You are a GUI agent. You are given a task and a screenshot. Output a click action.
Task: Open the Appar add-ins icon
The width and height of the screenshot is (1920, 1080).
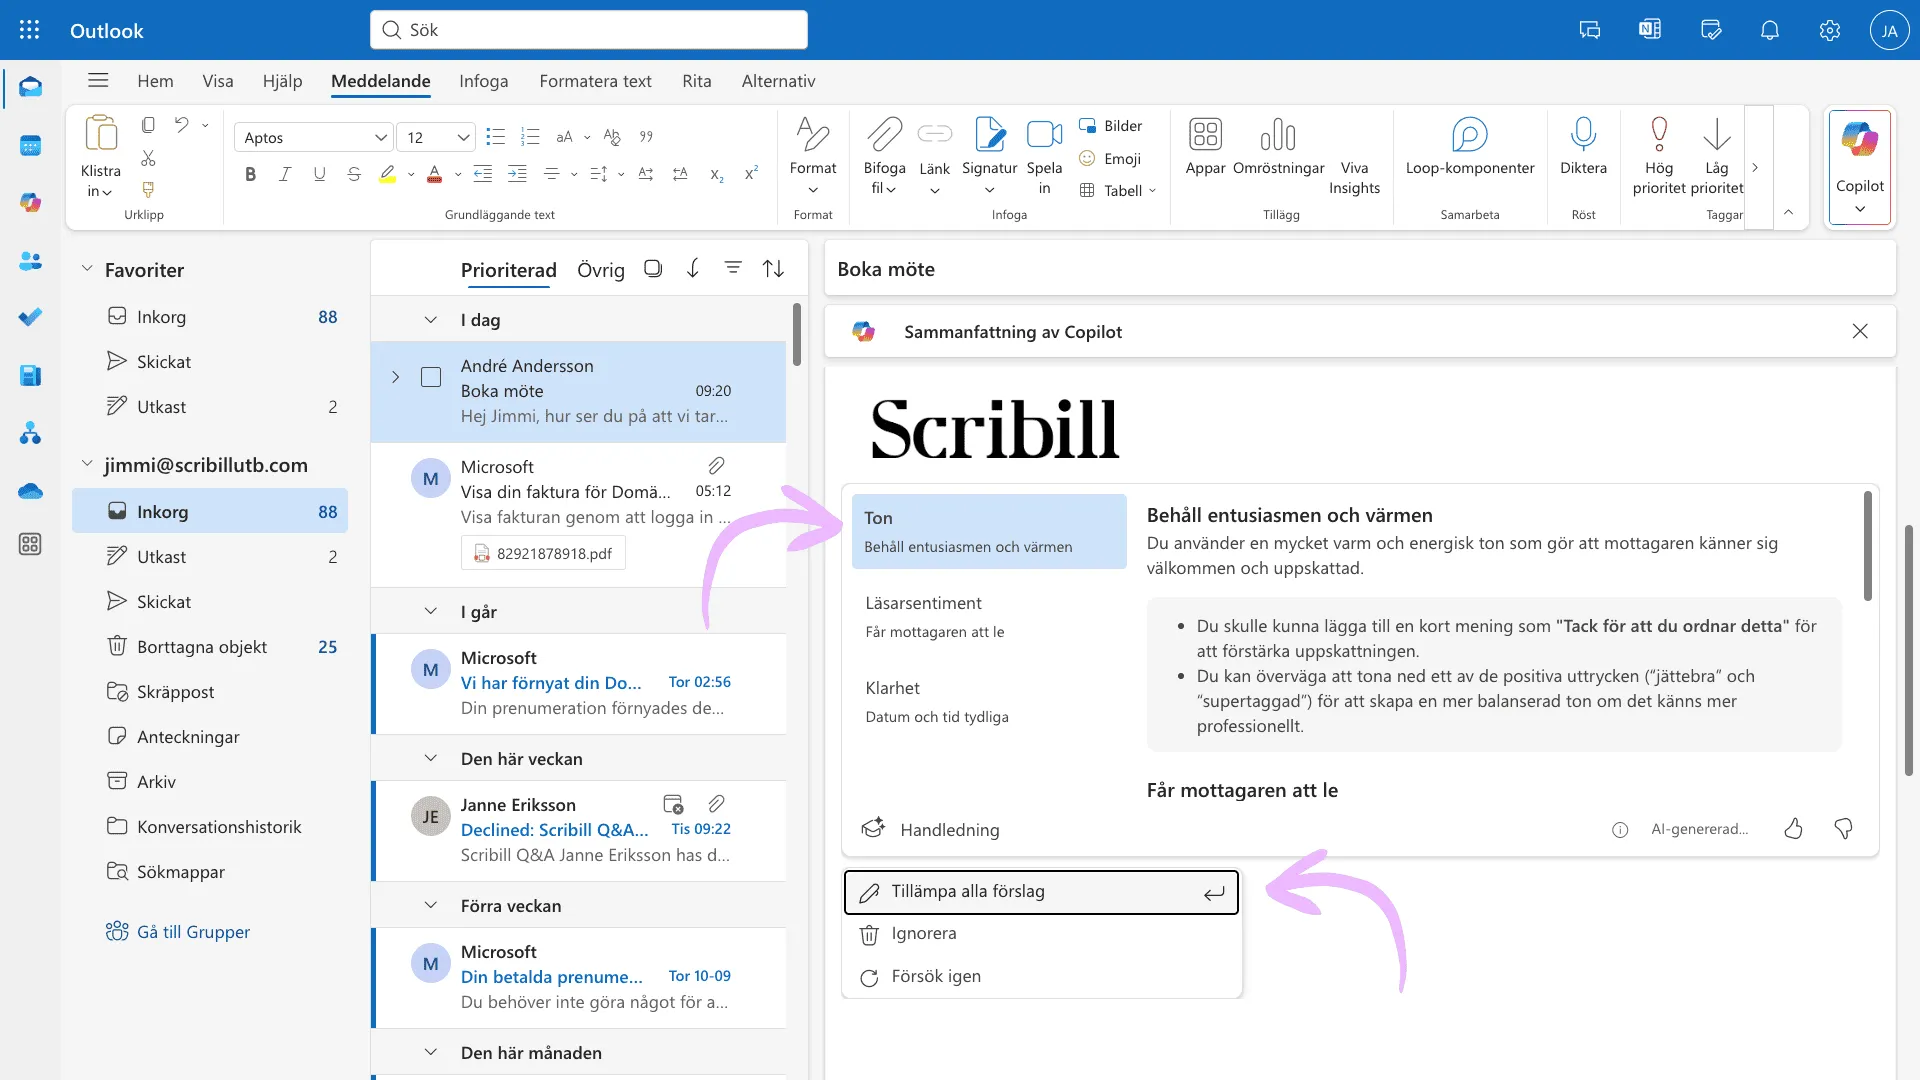point(1205,134)
